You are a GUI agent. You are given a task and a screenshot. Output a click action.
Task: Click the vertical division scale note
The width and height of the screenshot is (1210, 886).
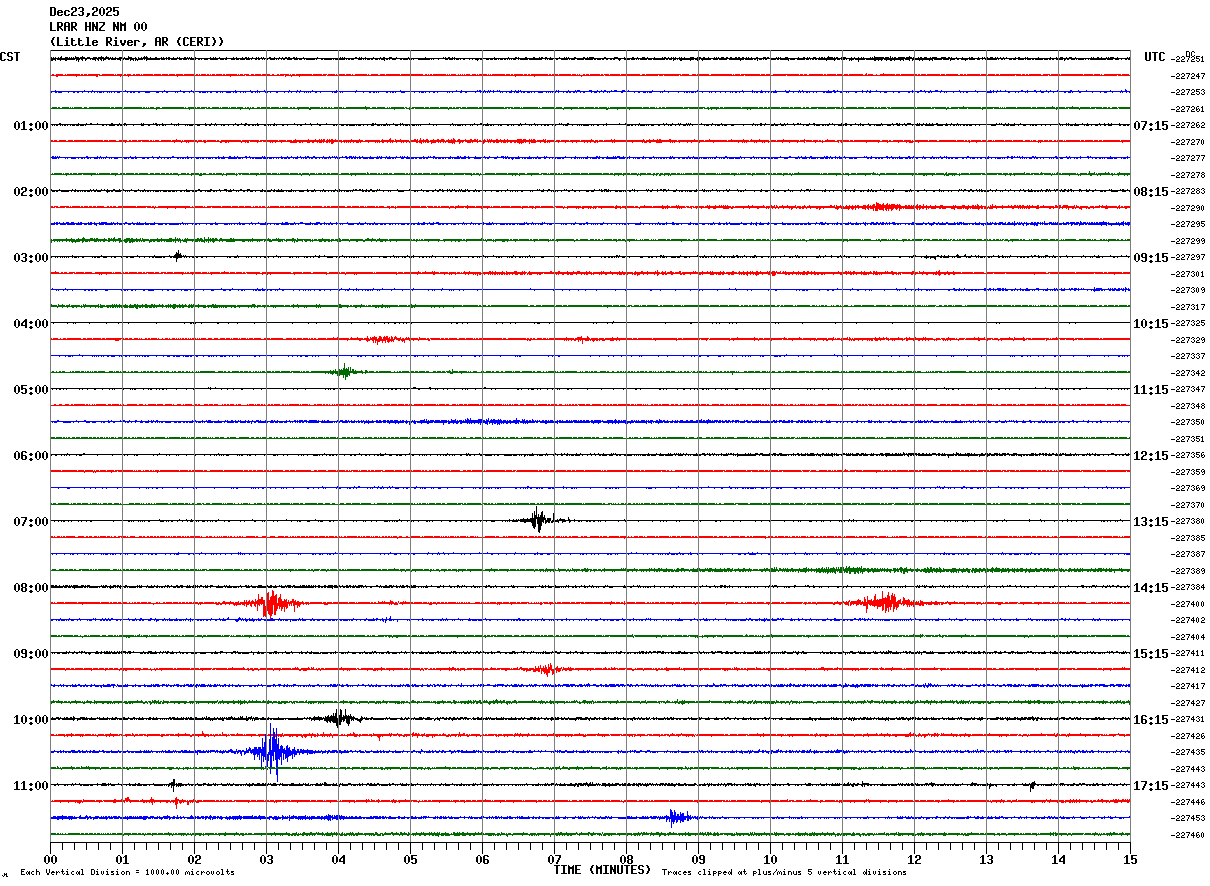(127, 873)
